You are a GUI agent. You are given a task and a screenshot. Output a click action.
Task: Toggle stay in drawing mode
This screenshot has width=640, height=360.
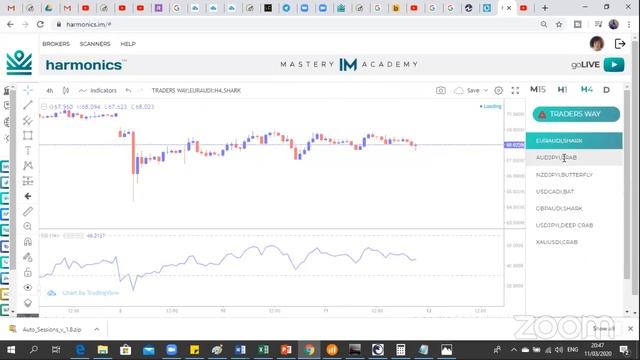click(x=28, y=257)
